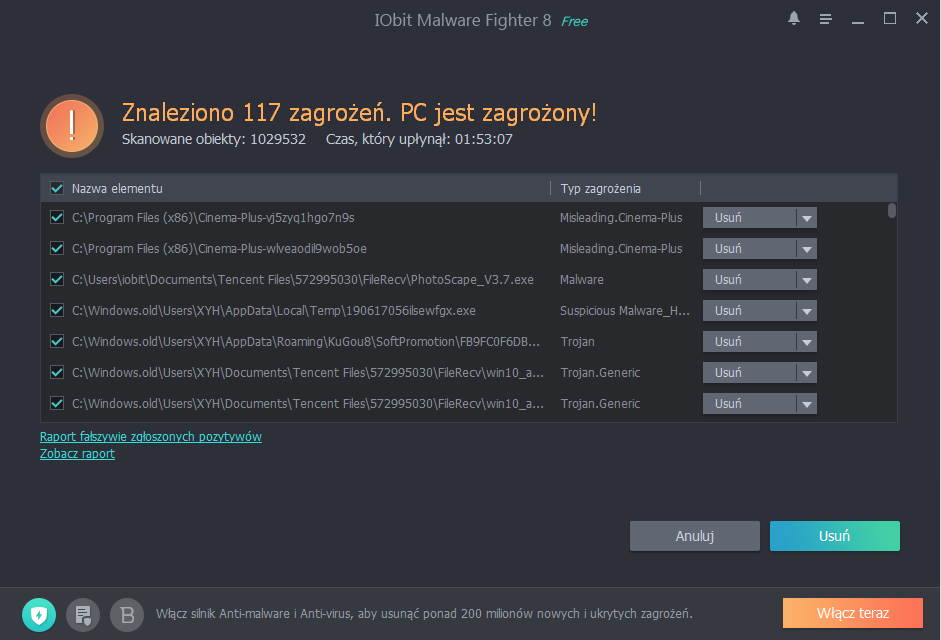Image resolution: width=941 pixels, height=640 pixels.
Task: Click Usuń for Cinema-Plus-vj5zyq1hgo7n9s row
Action: tap(750, 218)
